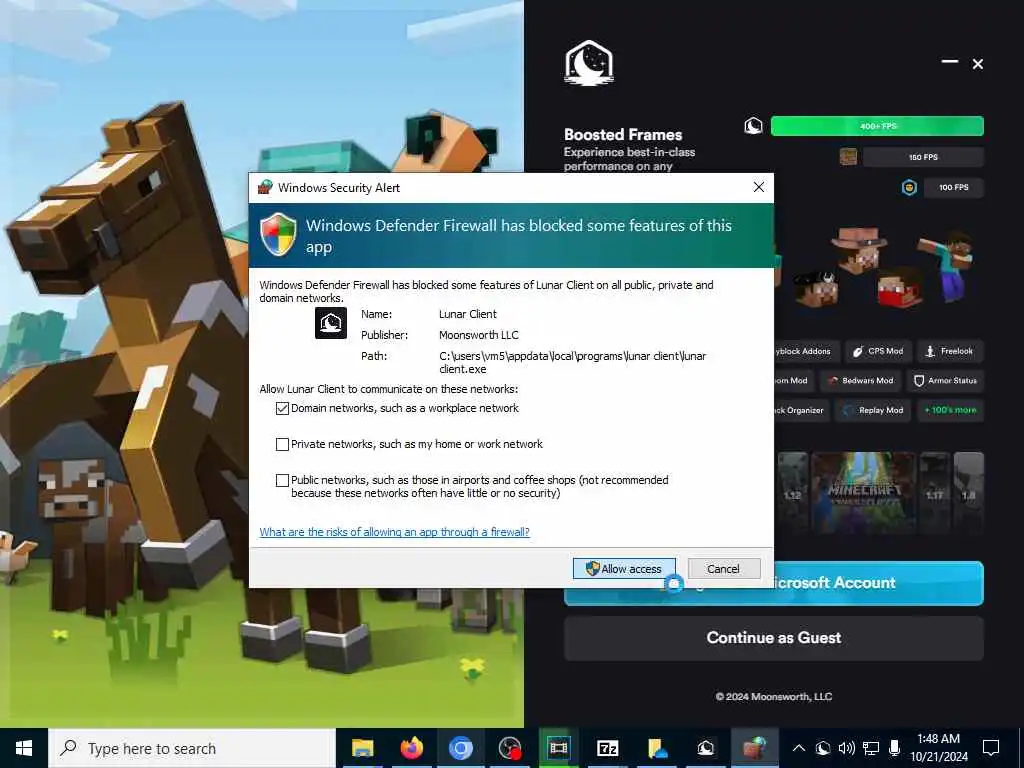
Task: Open the screen recorder taskbar icon
Action: click(x=509, y=748)
